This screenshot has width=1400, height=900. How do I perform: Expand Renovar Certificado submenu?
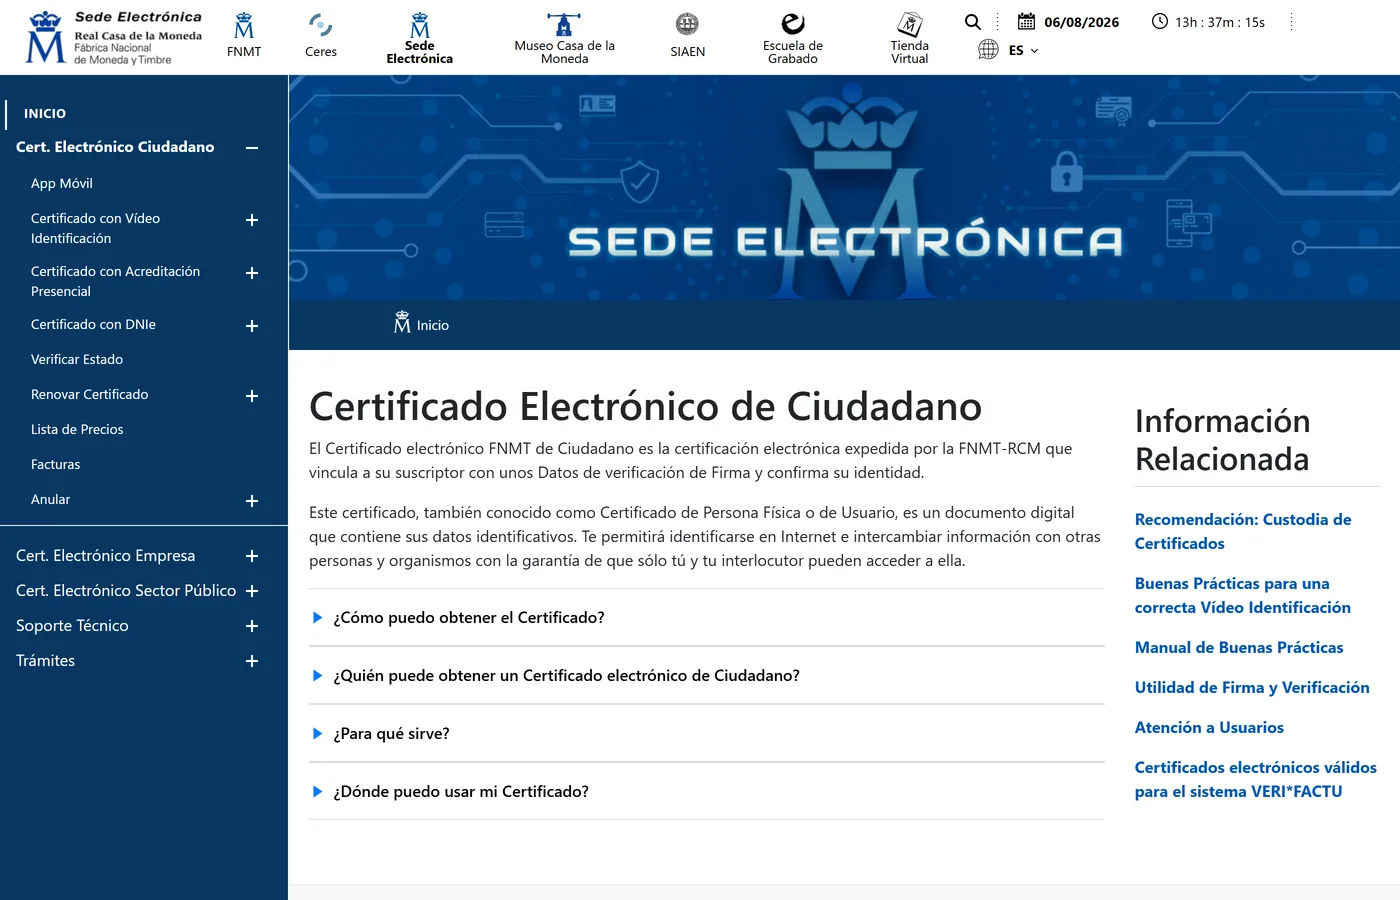pyautogui.click(x=252, y=396)
